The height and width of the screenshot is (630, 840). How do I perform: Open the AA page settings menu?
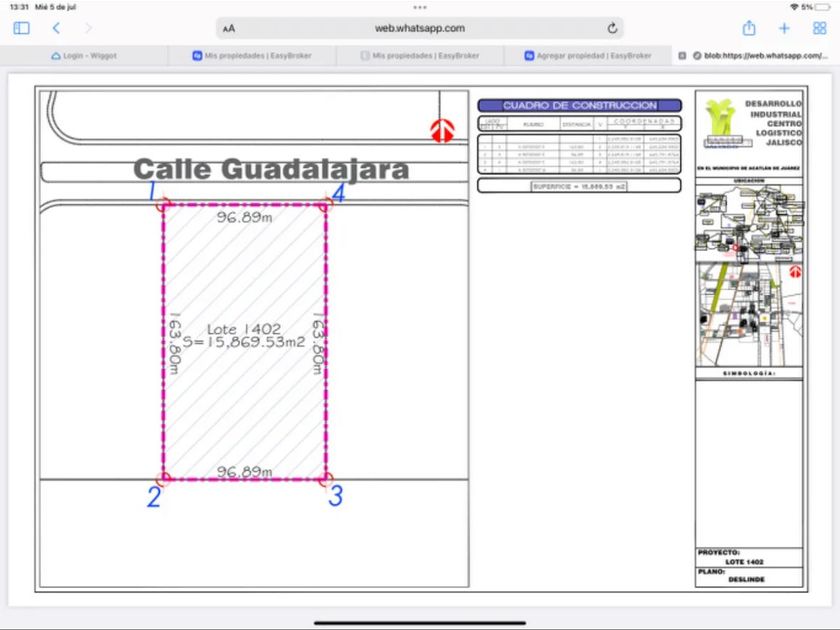230,28
